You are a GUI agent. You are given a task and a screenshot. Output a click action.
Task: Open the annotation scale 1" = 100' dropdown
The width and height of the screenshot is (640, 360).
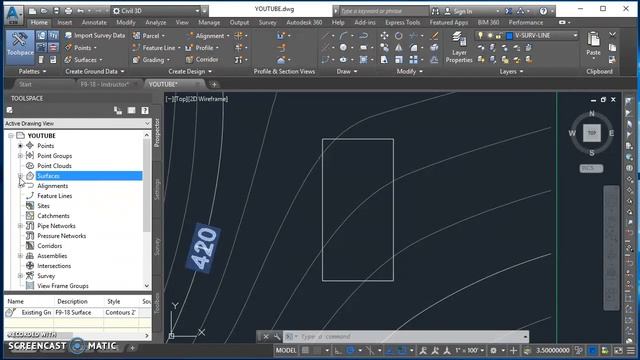point(469,350)
